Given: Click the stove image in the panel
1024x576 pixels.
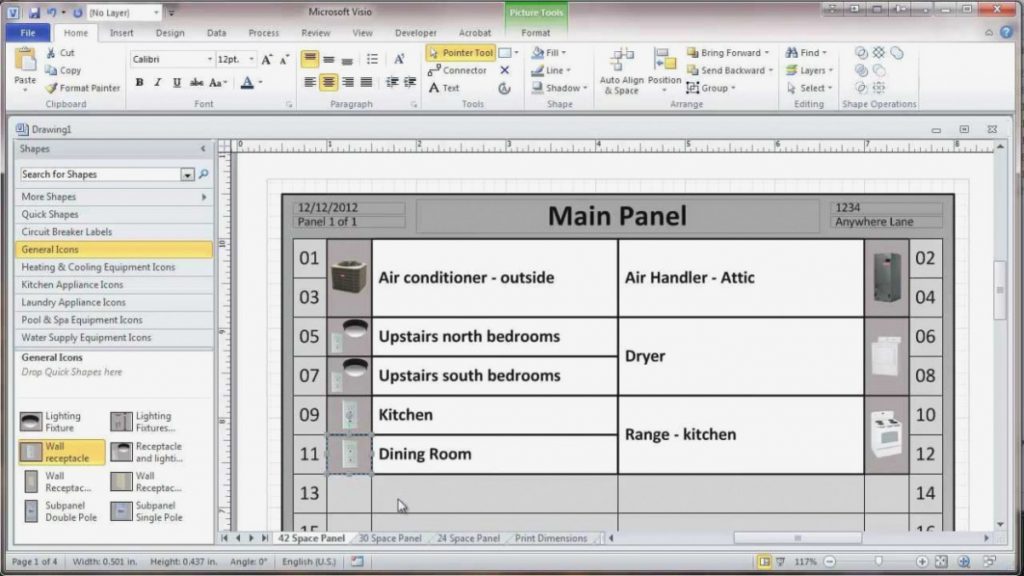Looking at the screenshot, I should point(885,434).
